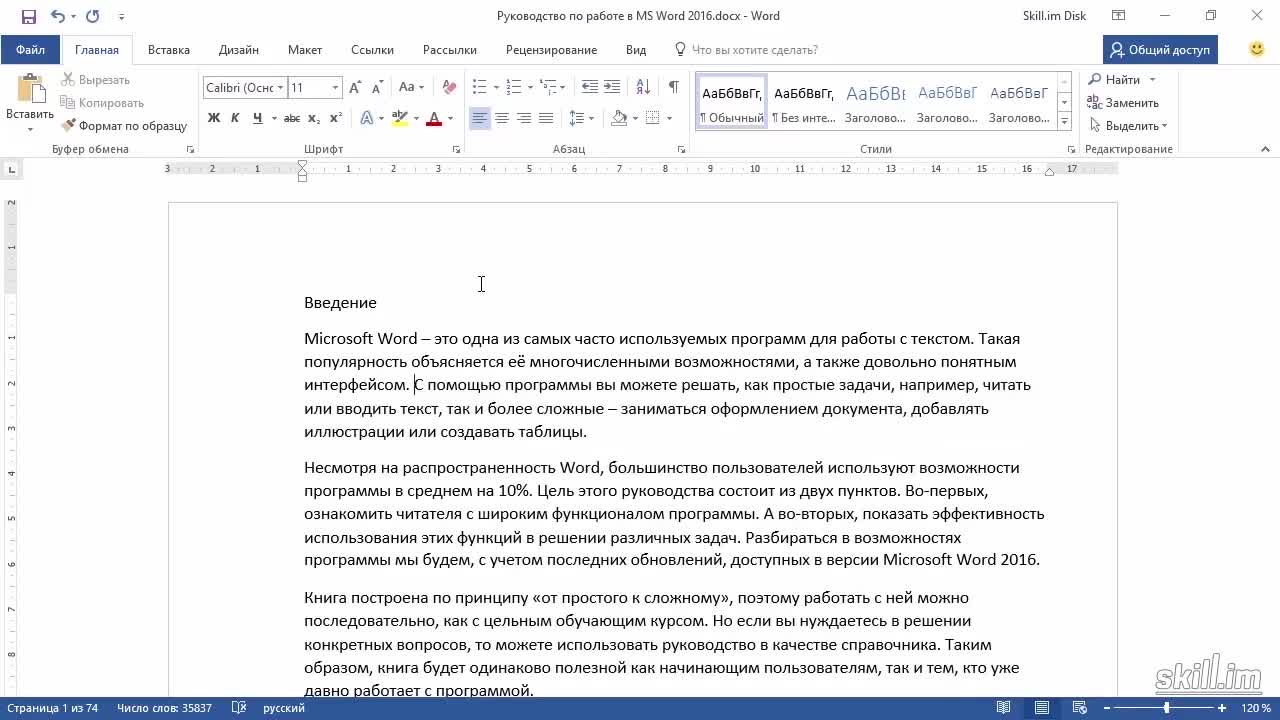Switch to the Ссылки tab

372,50
